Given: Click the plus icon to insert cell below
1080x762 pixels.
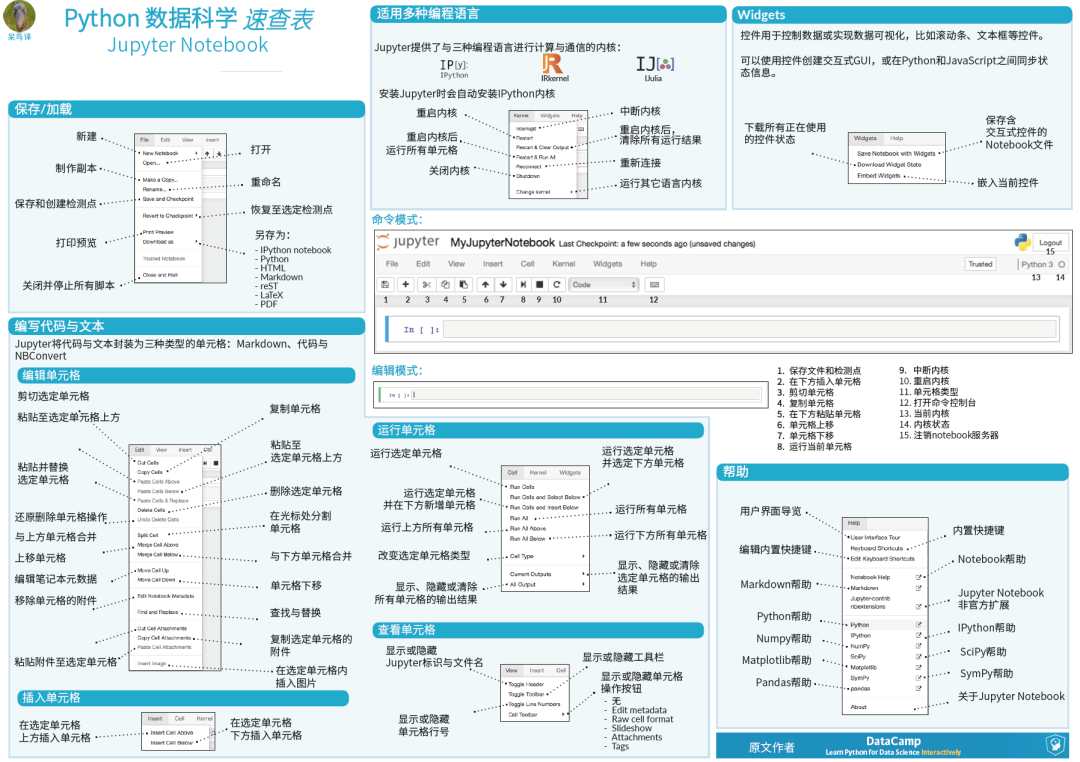Looking at the screenshot, I should [x=406, y=285].
